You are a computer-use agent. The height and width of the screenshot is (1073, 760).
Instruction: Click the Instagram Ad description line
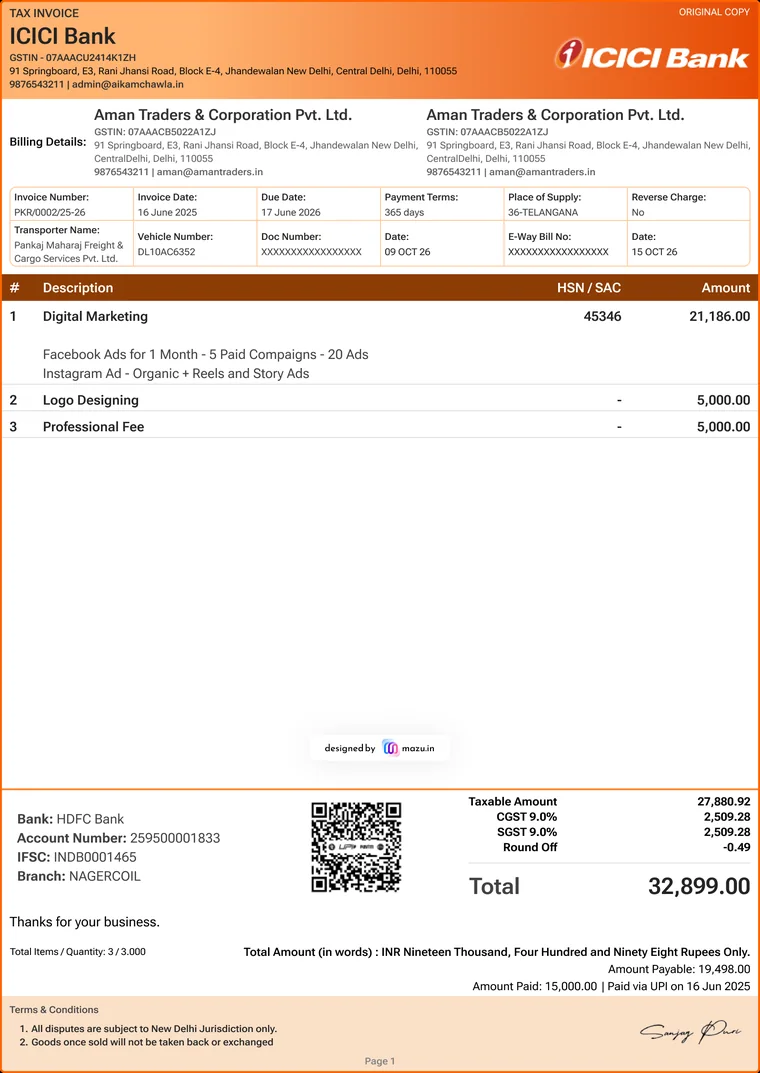(176, 374)
